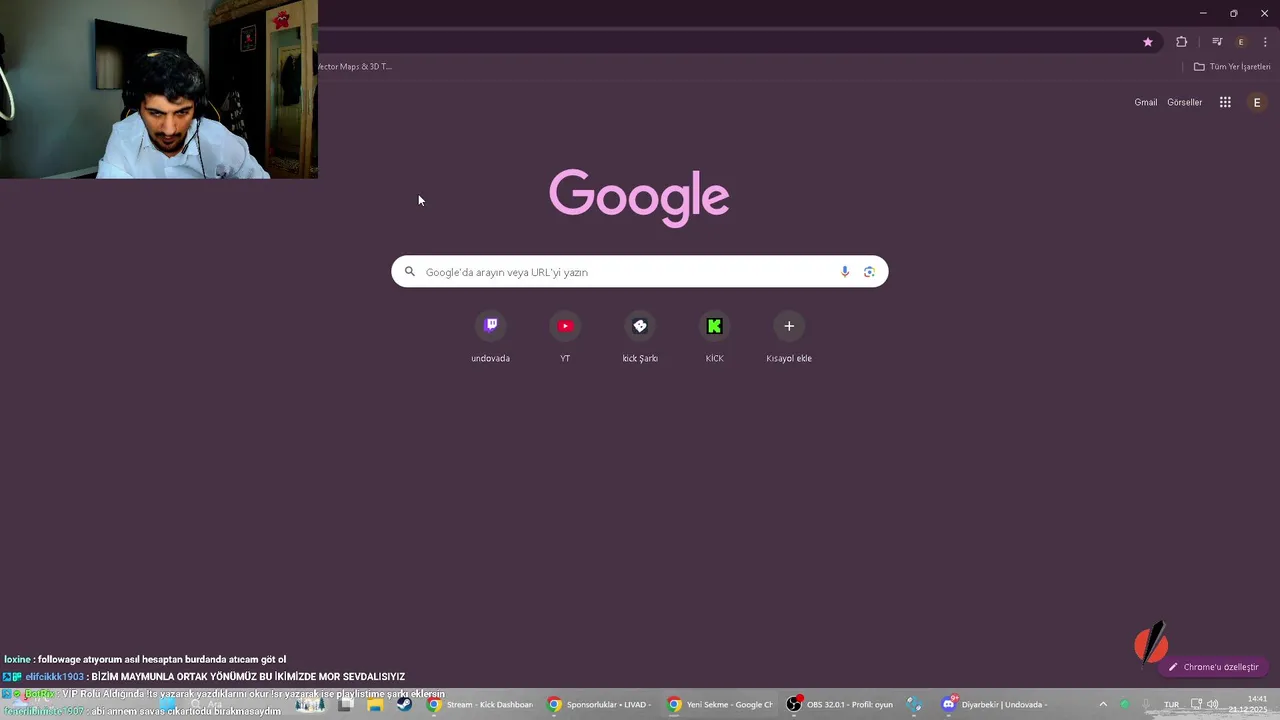
Task: Open the undovada Twitch shortcut
Action: coord(491,337)
